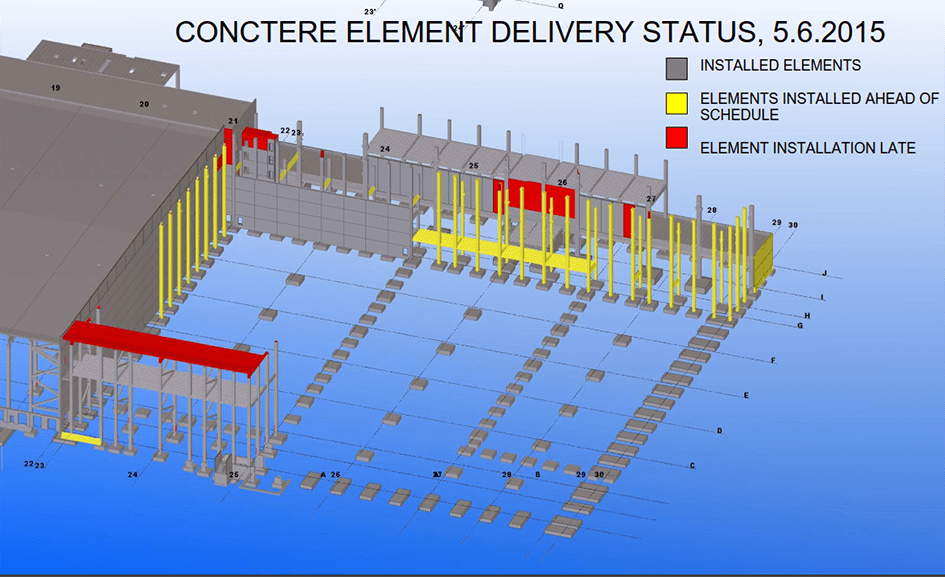
Task: Click the red installation-late legend swatch
Action: (x=677, y=137)
